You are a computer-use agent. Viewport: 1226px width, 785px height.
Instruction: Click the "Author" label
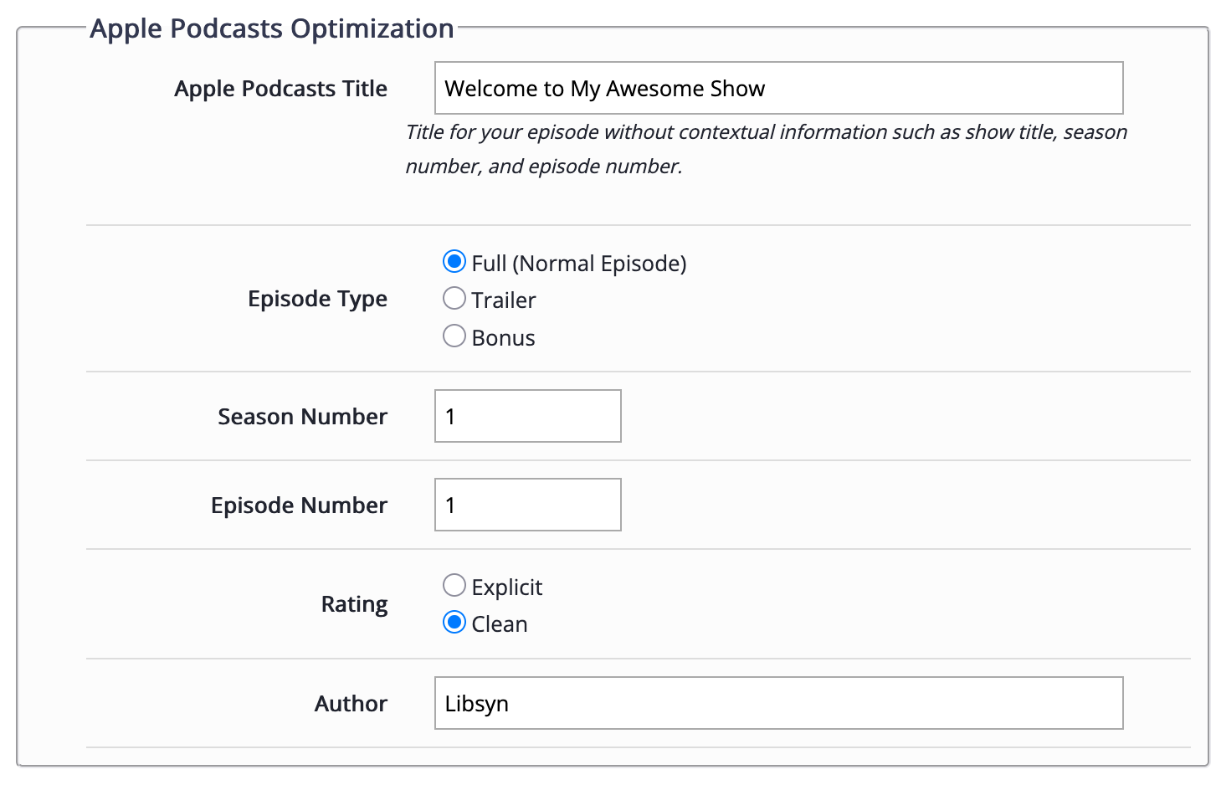[351, 704]
